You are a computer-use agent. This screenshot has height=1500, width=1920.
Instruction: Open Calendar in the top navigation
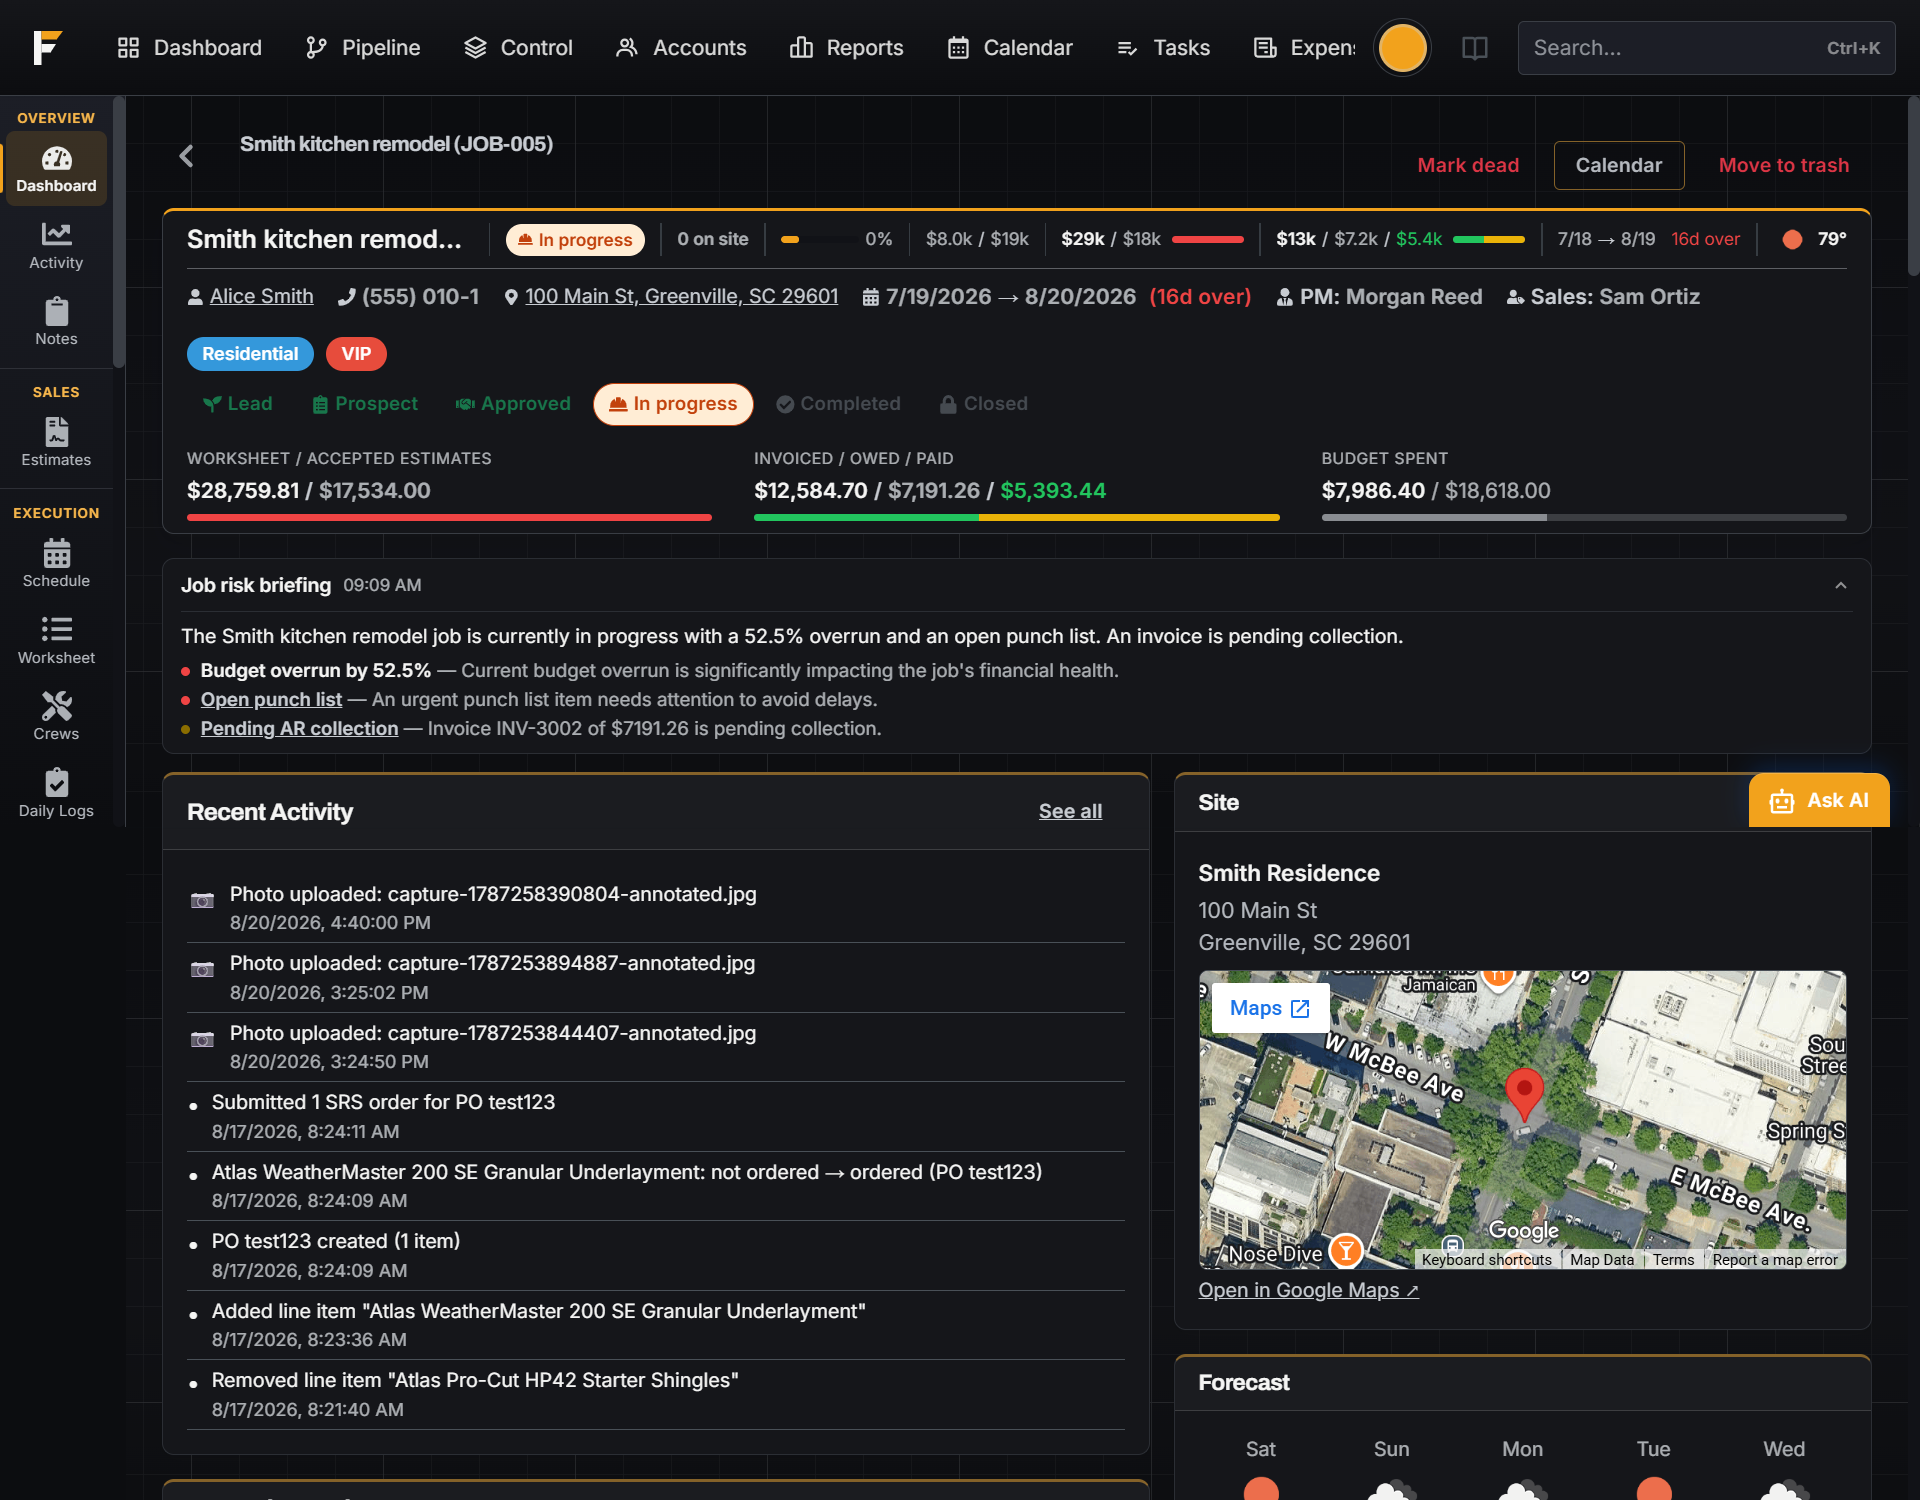click(1010, 47)
